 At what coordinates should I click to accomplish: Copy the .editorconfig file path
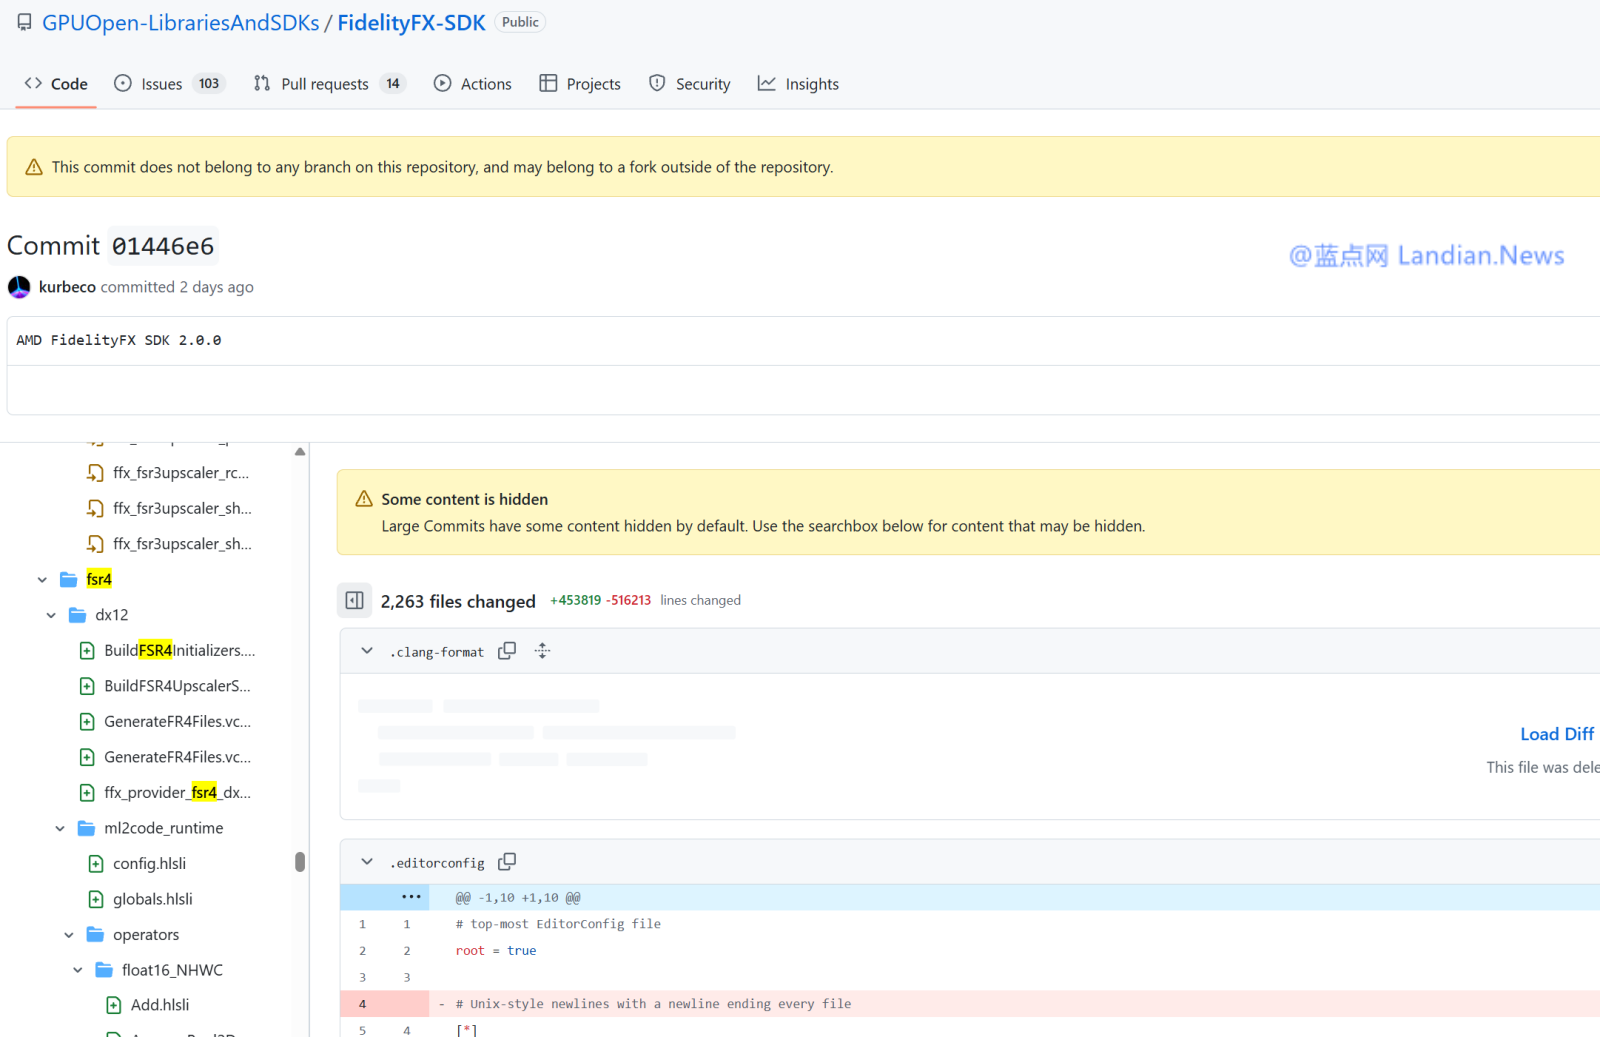(507, 862)
